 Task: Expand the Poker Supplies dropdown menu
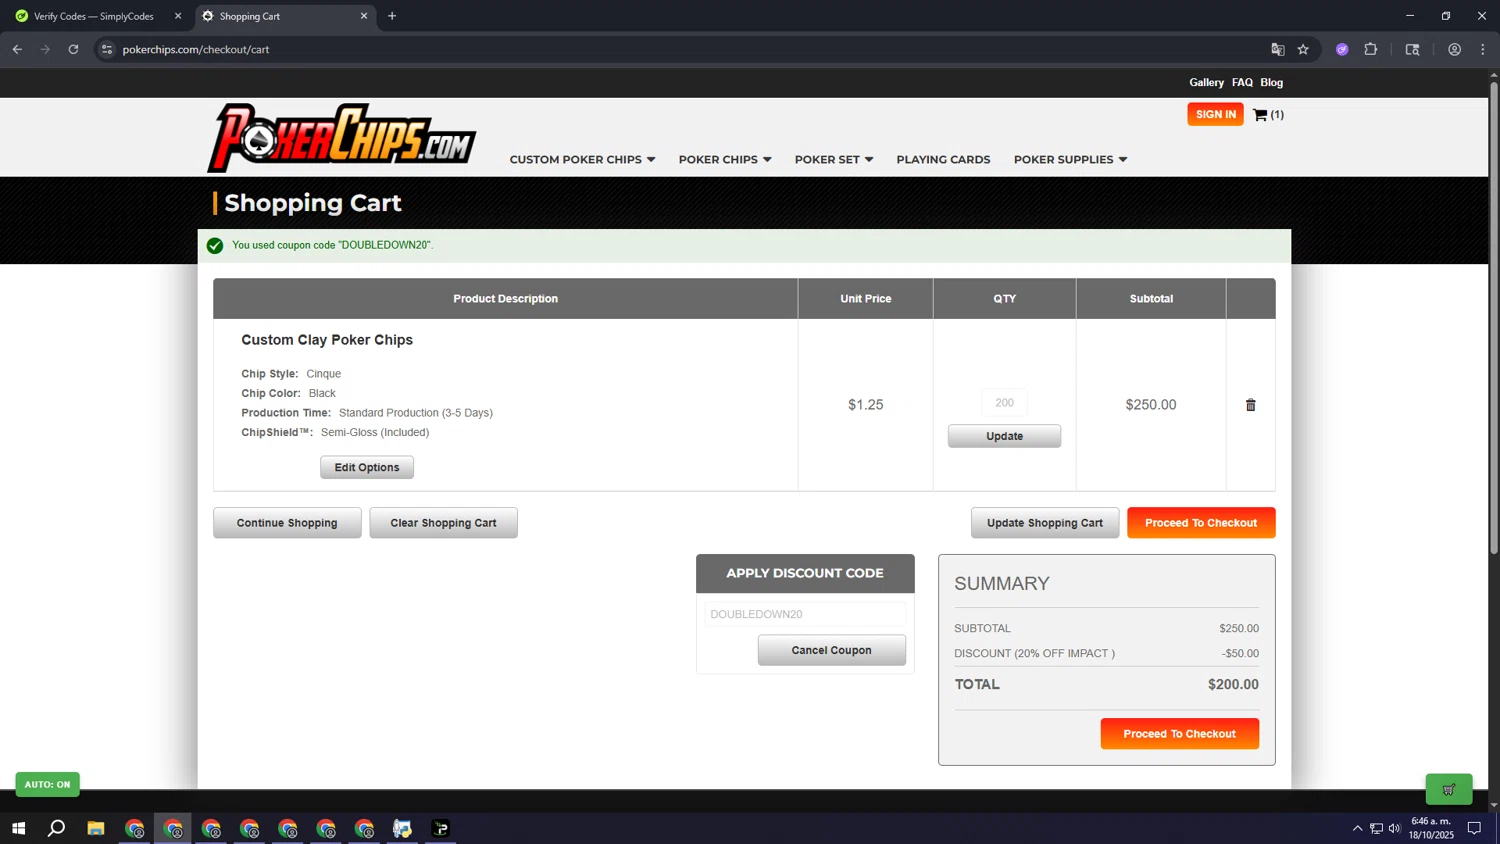click(1070, 160)
